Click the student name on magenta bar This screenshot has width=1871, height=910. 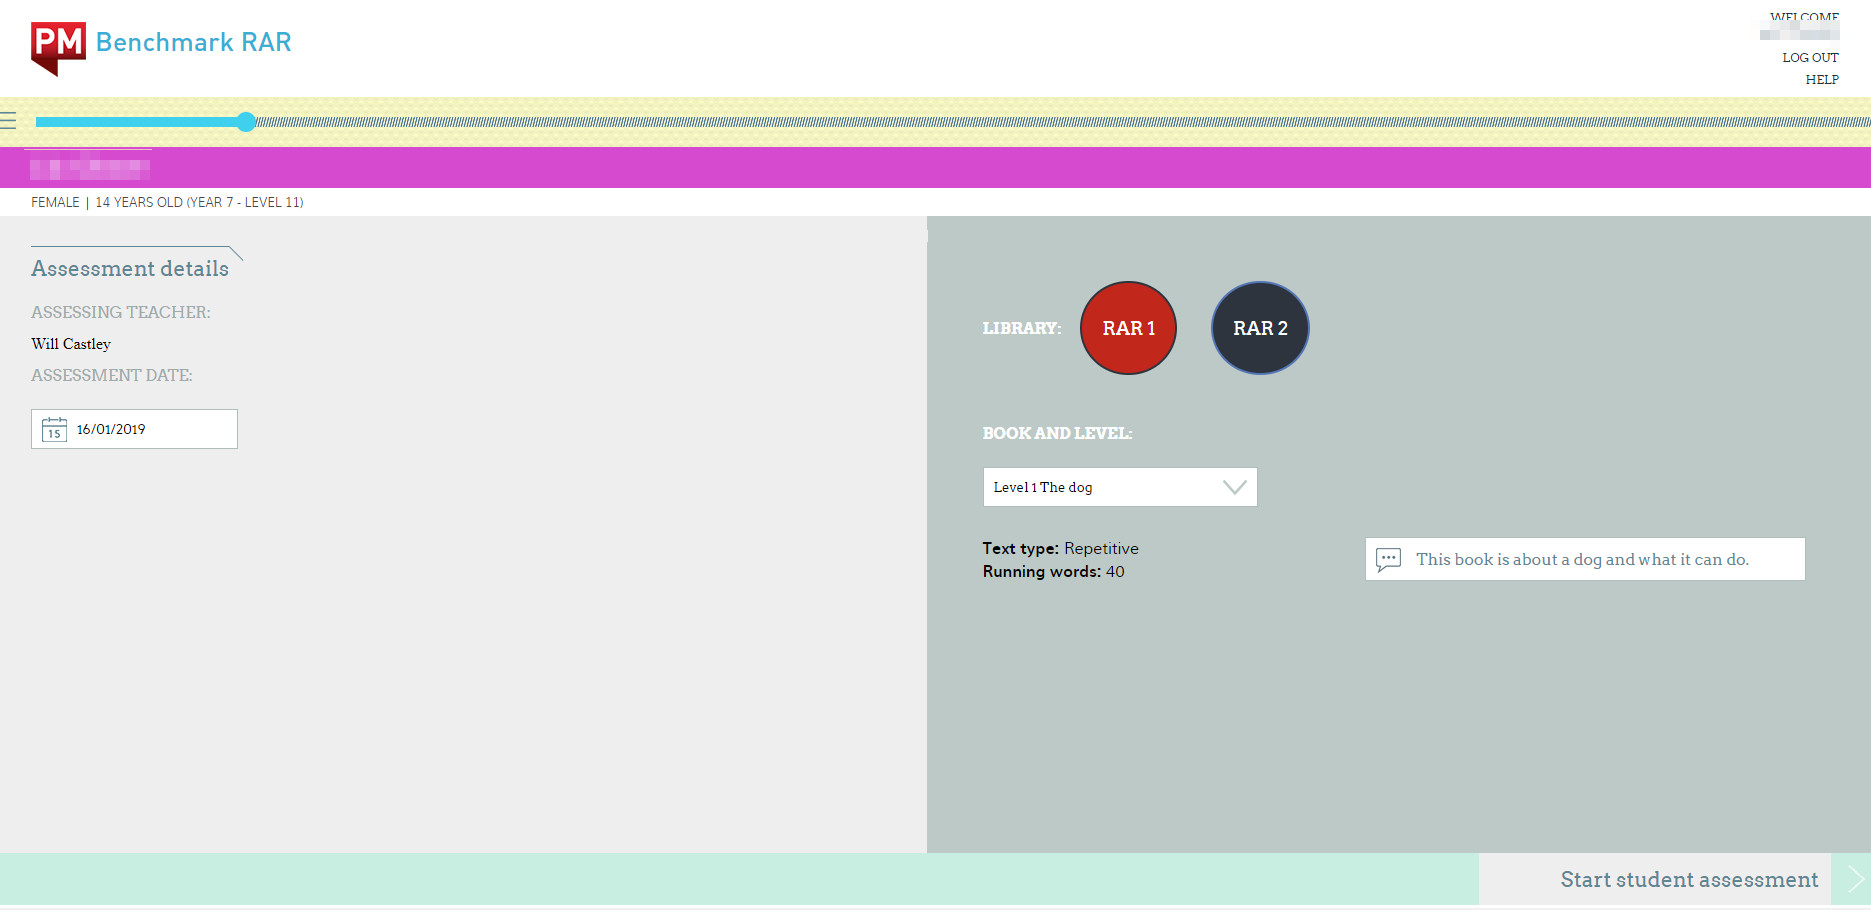[x=90, y=168]
